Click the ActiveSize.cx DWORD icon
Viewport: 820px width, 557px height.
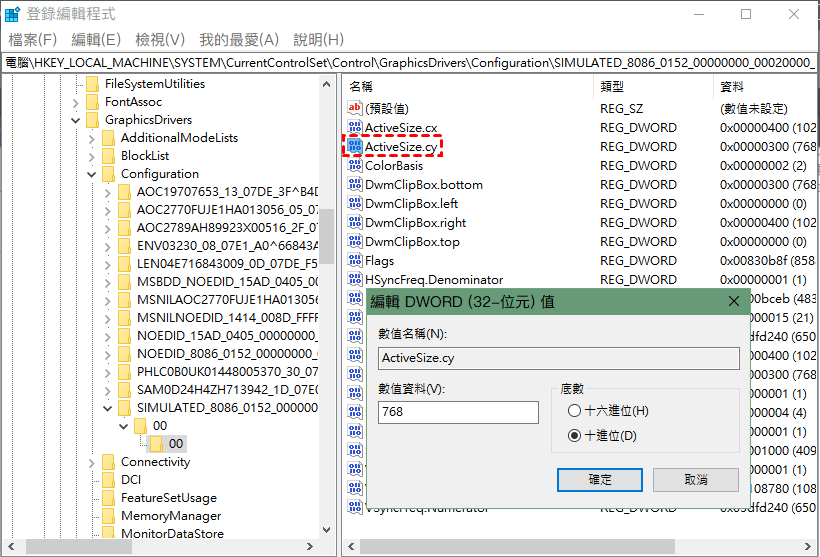click(x=355, y=127)
